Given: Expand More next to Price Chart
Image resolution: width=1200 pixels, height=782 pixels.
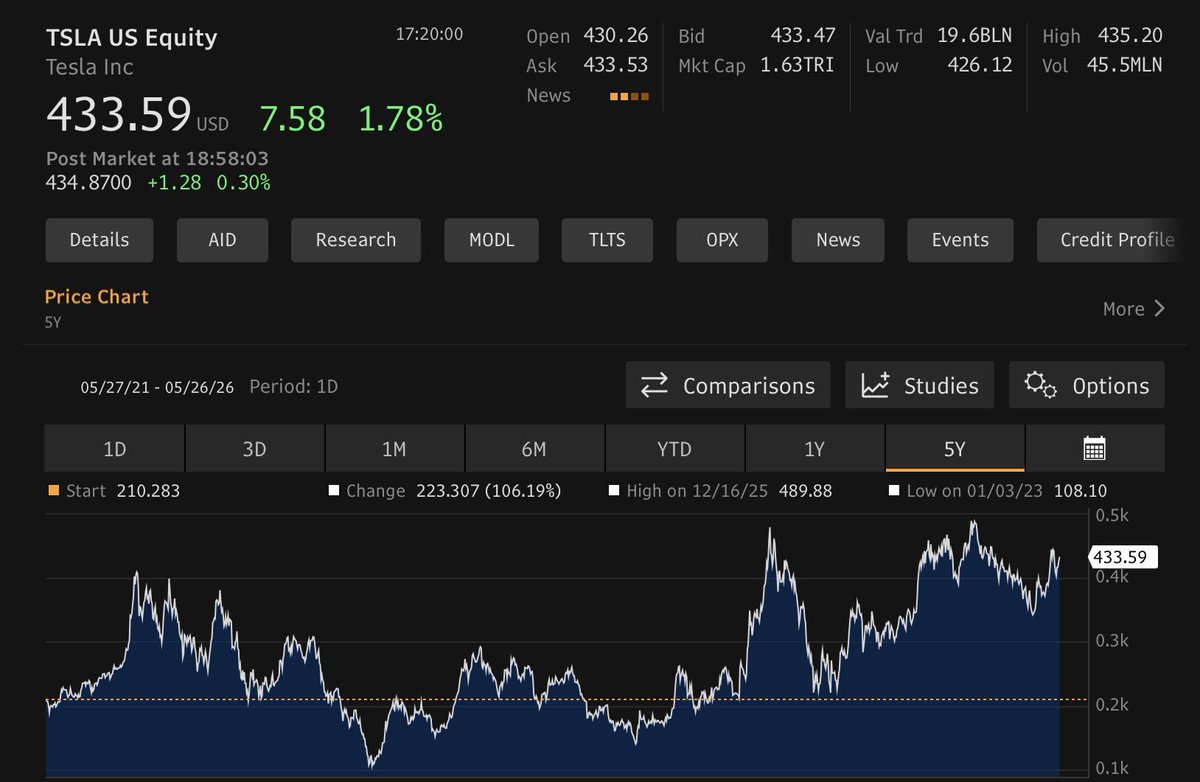Looking at the screenshot, I should [1134, 309].
